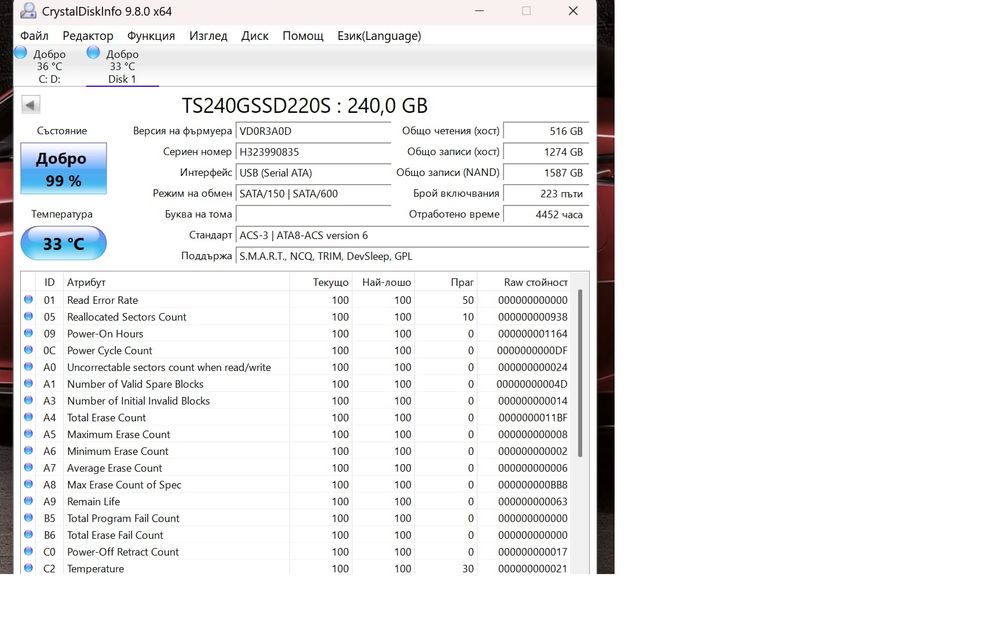The width and height of the screenshot is (1000, 625).
Task: Click status dot for Total Erase Fail Count
Action: (29, 534)
